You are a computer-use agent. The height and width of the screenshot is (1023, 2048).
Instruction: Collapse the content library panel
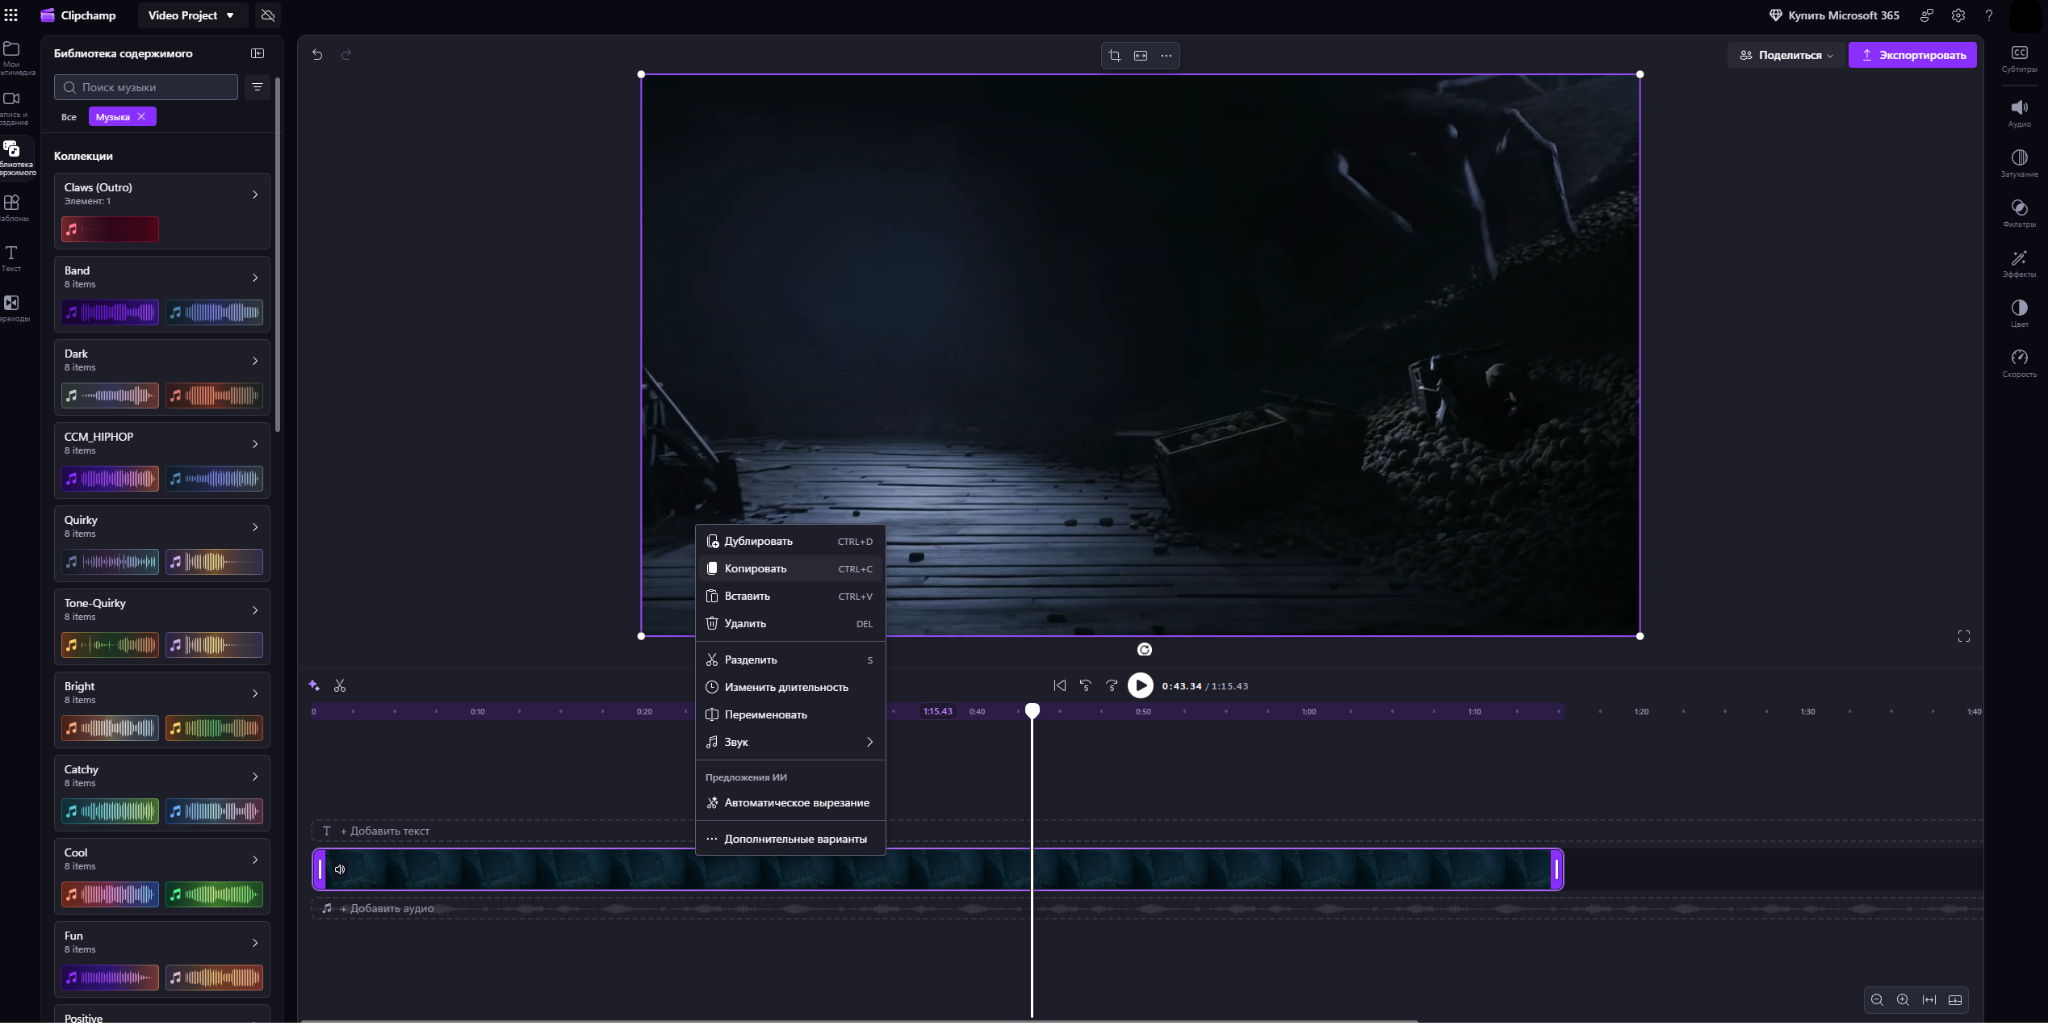coord(257,53)
